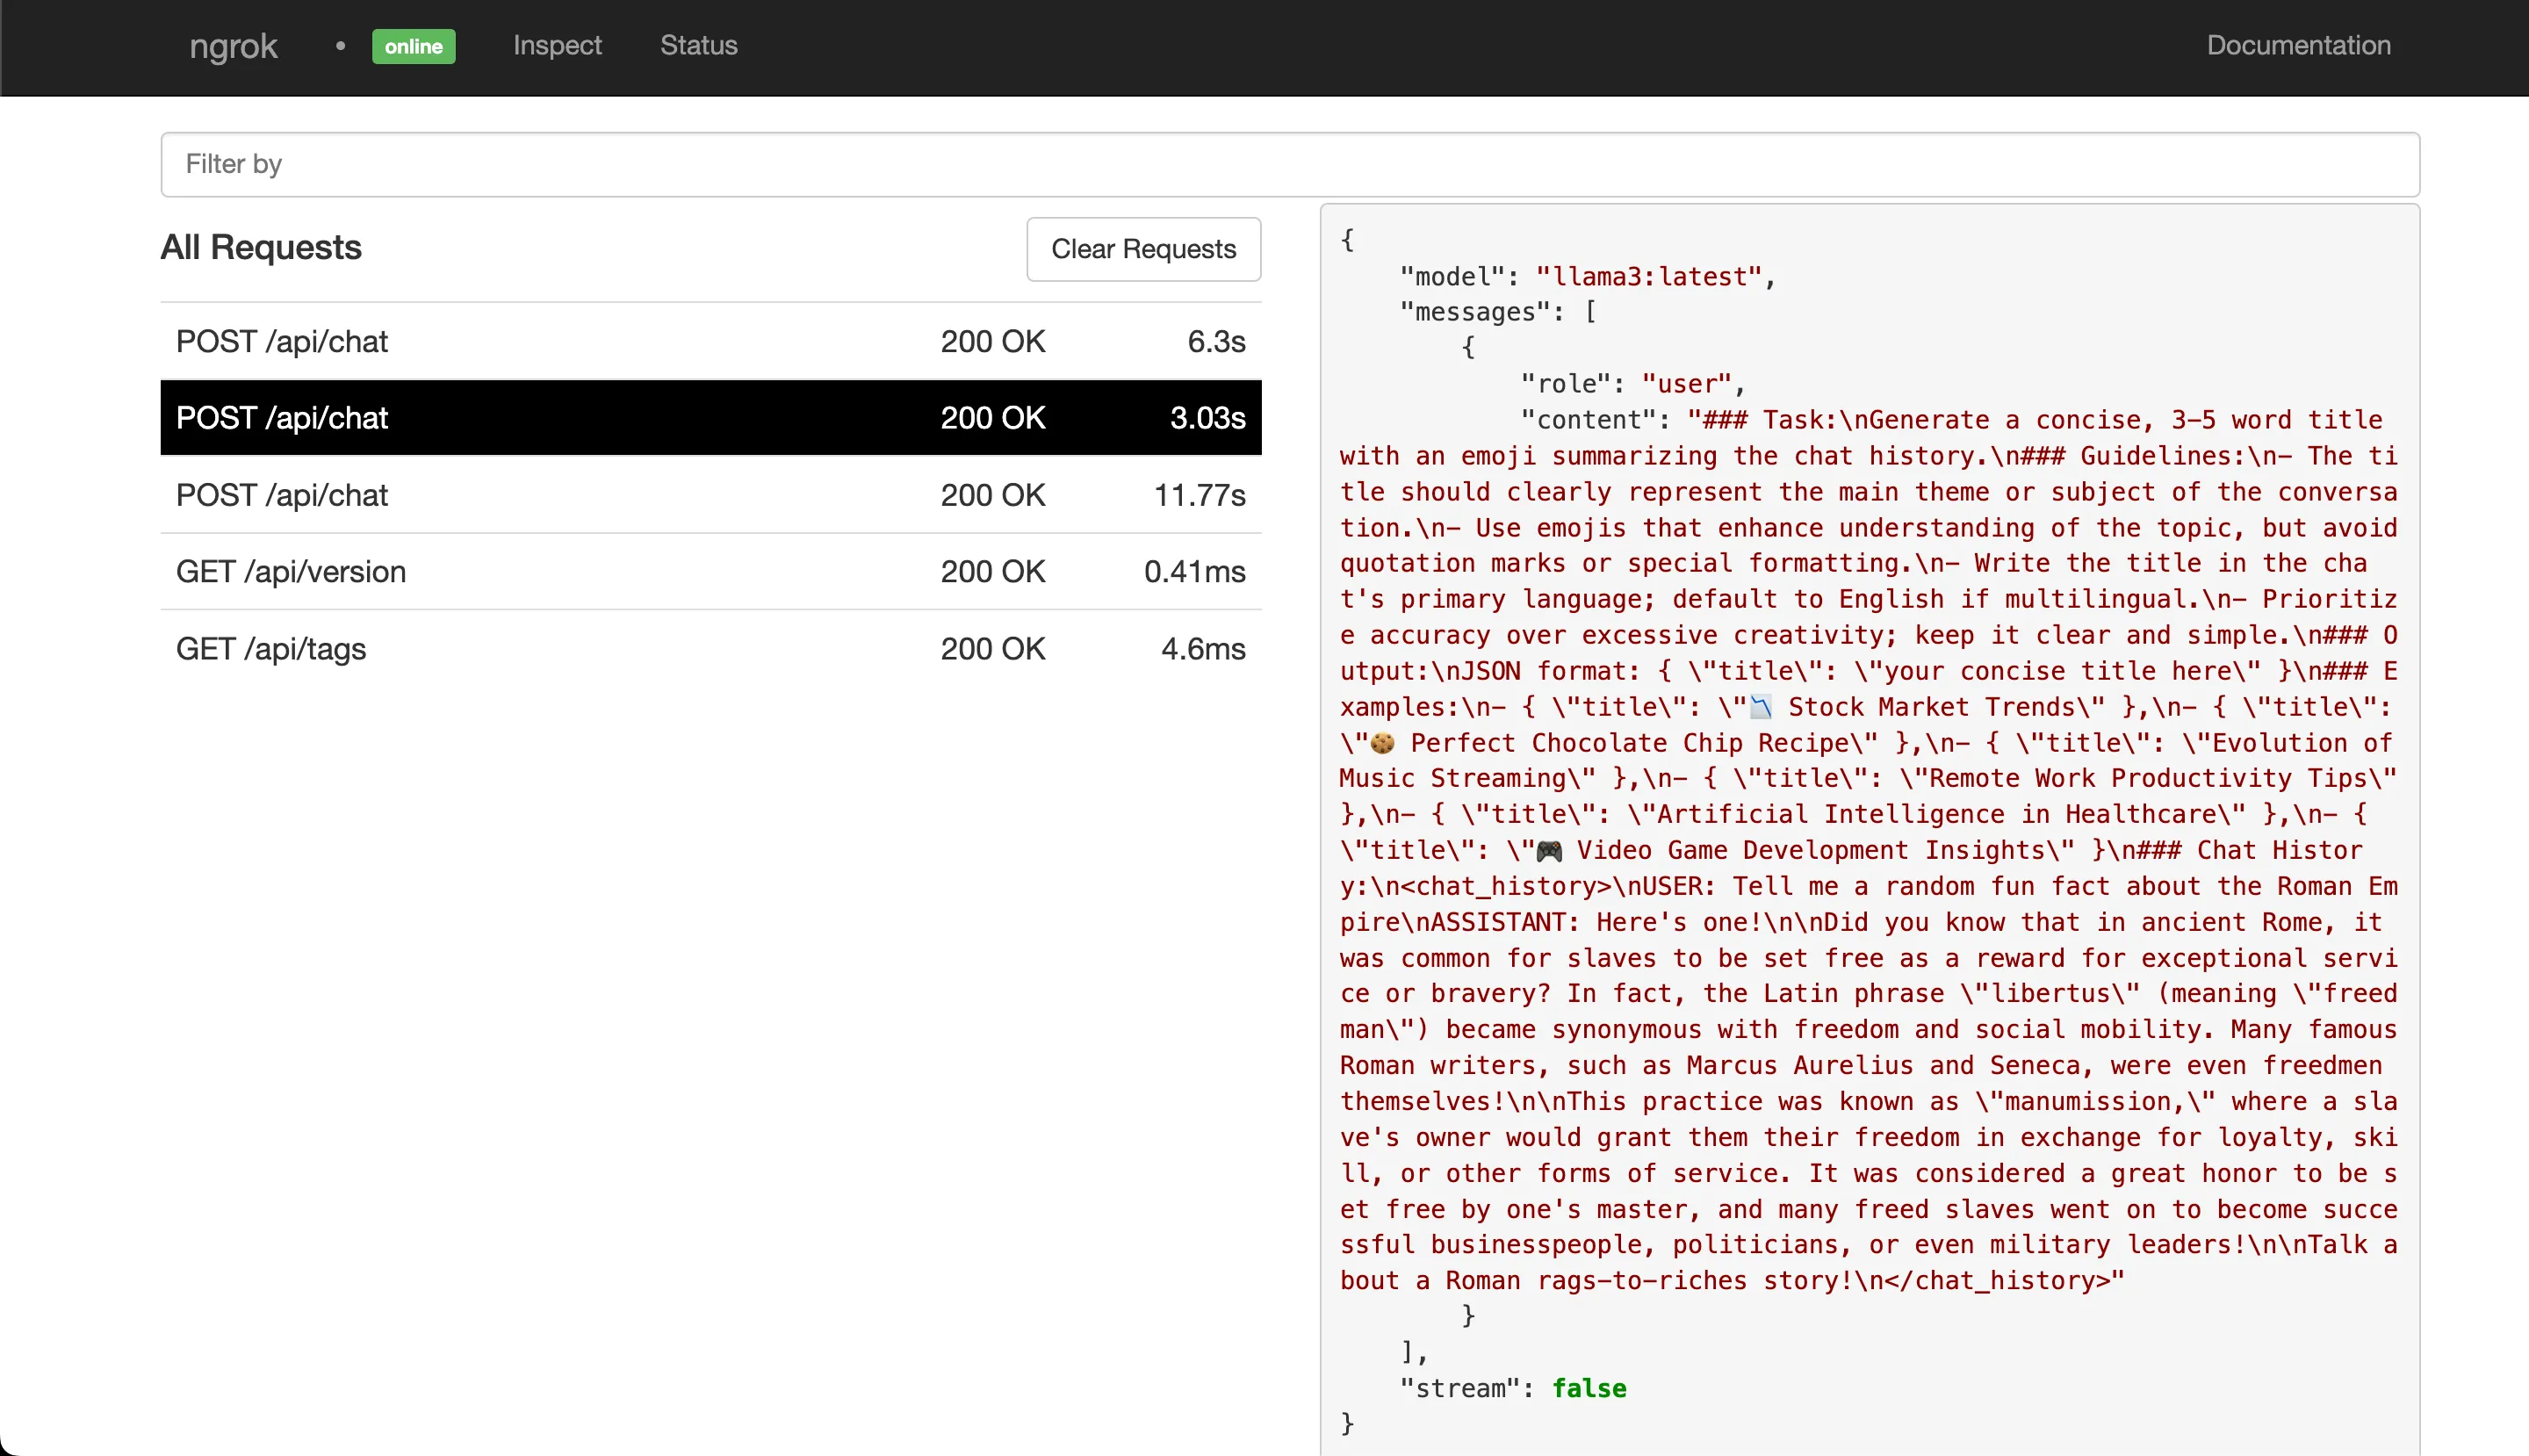Click the green online status badge
The width and height of the screenshot is (2529, 1456).
tap(413, 46)
